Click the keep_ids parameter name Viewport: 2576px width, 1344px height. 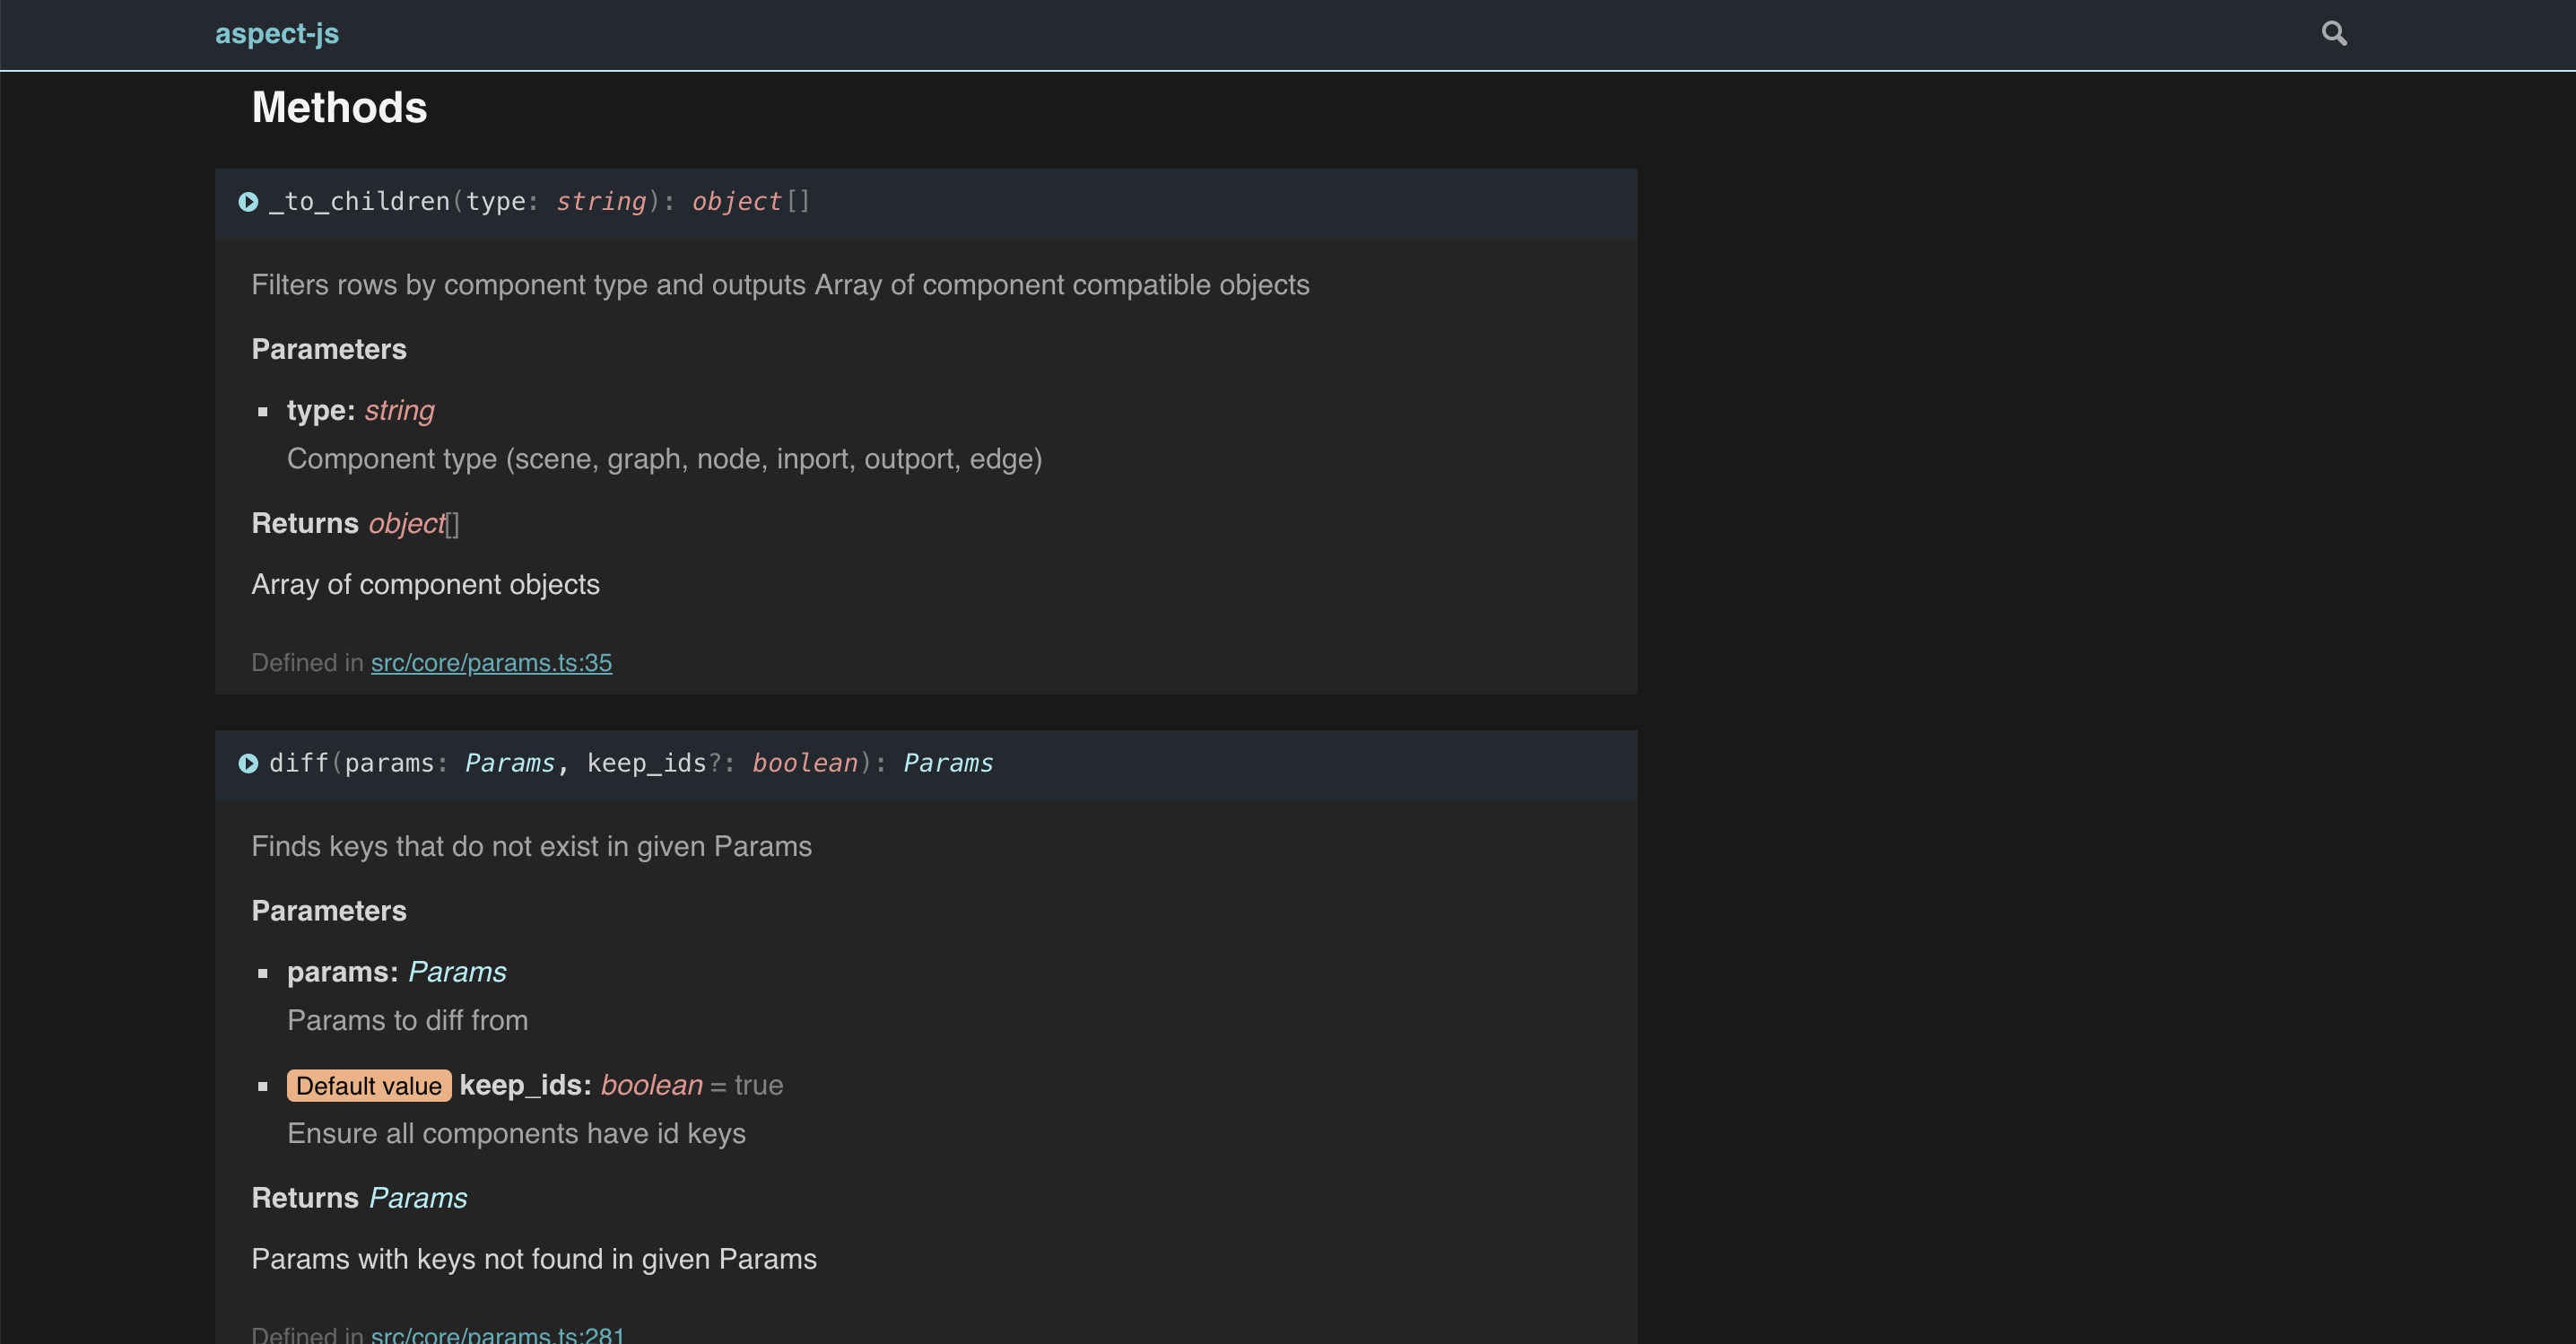pyautogui.click(x=524, y=1086)
